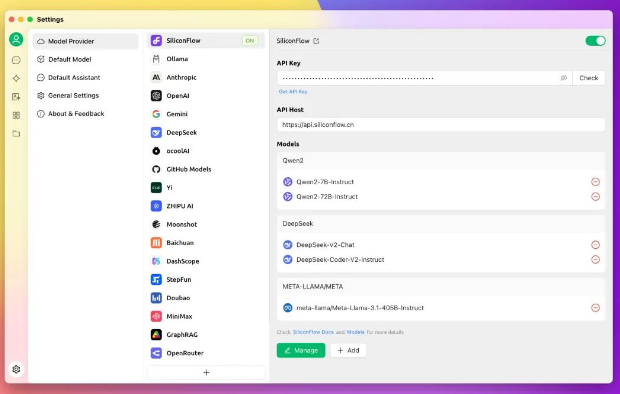Screen dimensions: 620x394
Task: Select the ZHIPU AI provider
Action: pyautogui.click(x=206, y=206)
